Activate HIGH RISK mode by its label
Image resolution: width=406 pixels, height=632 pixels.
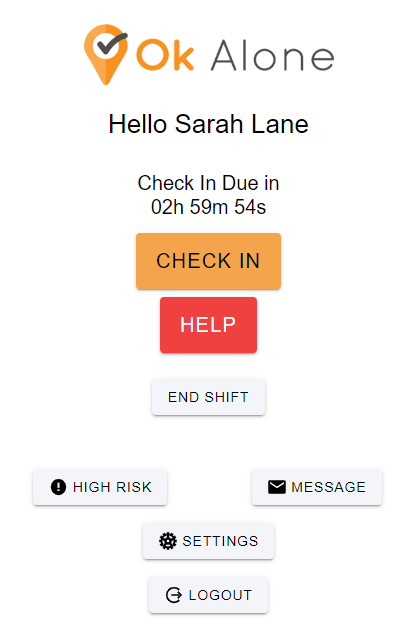[x=112, y=487]
